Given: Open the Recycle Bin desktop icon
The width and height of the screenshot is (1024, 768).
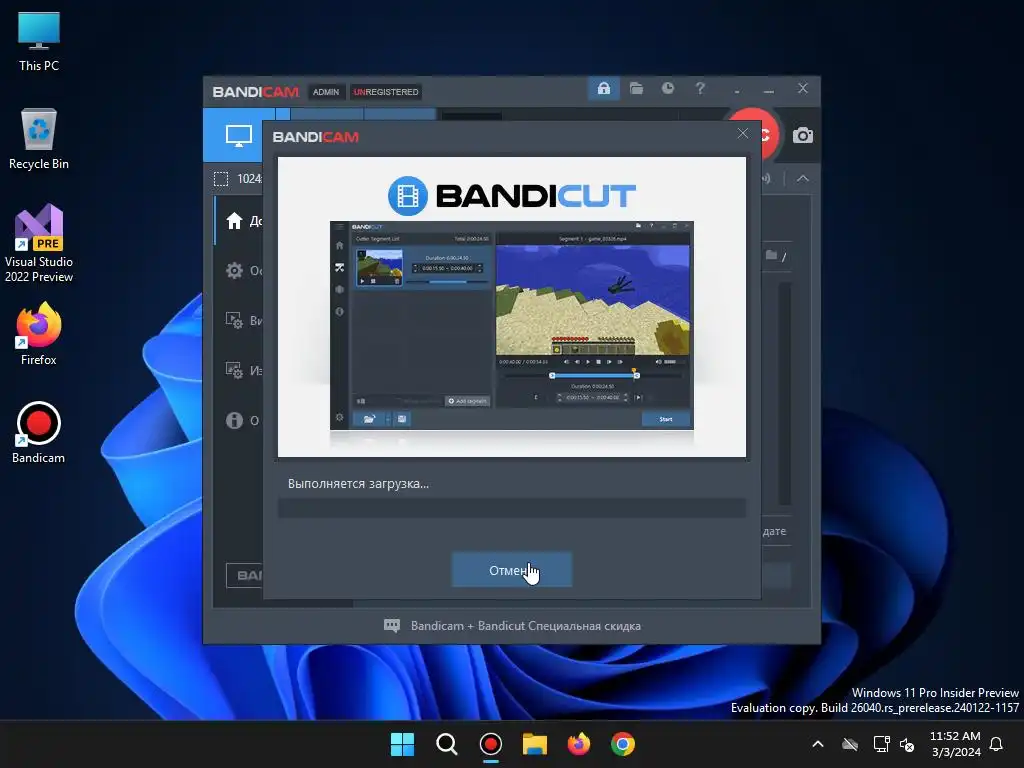Looking at the screenshot, I should [x=39, y=139].
